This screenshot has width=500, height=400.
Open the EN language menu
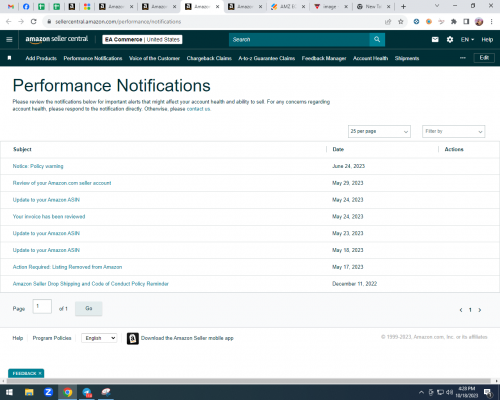coord(467,39)
